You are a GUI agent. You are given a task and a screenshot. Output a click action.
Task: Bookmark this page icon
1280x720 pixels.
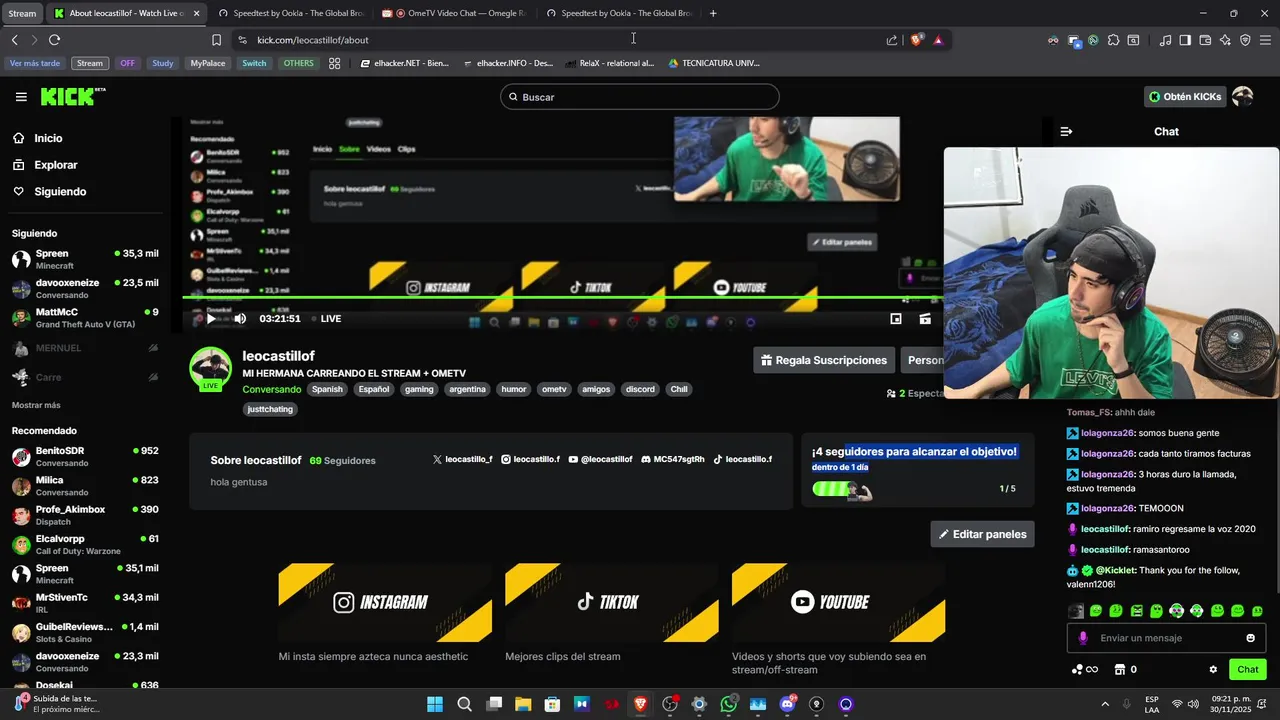click(216, 40)
